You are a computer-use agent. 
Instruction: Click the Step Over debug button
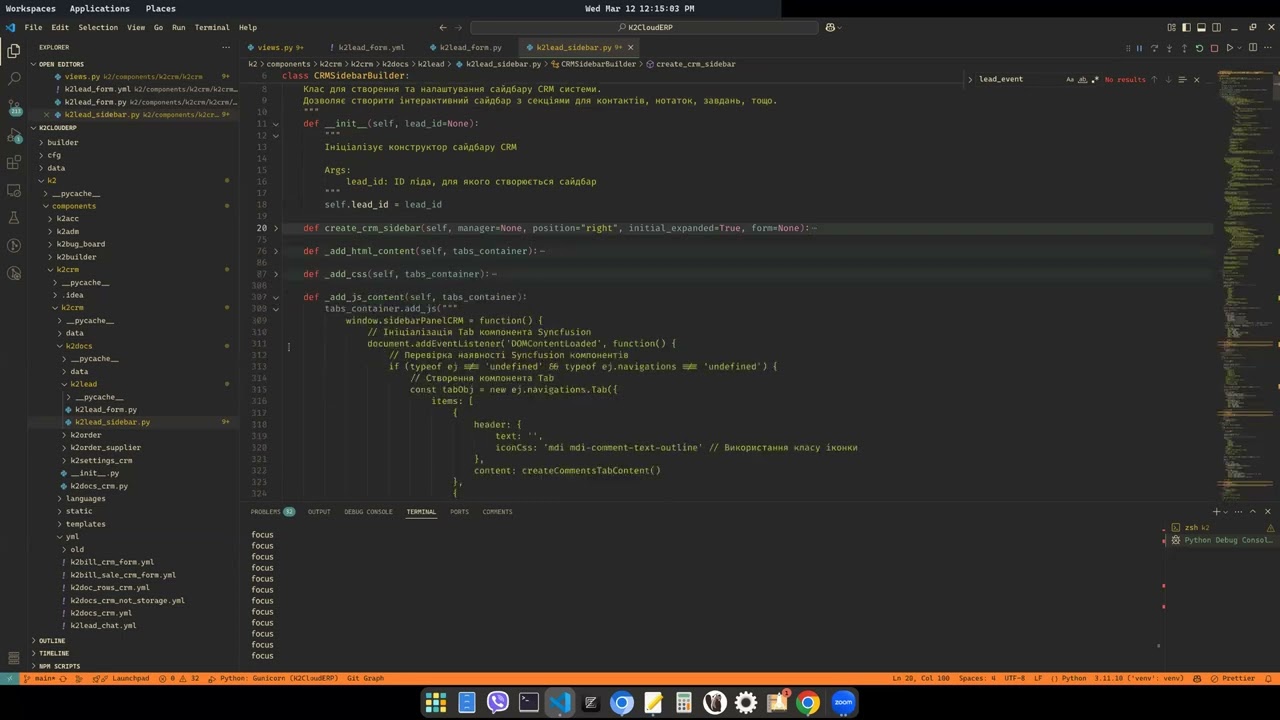(1154, 48)
